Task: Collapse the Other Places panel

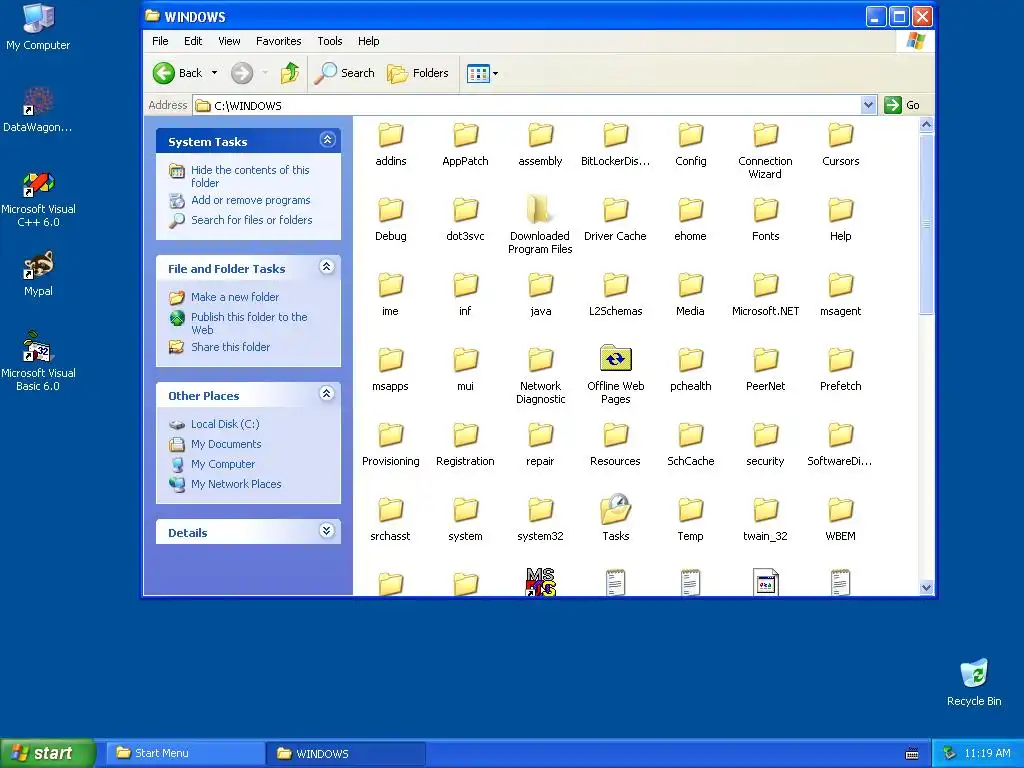Action: pos(327,393)
